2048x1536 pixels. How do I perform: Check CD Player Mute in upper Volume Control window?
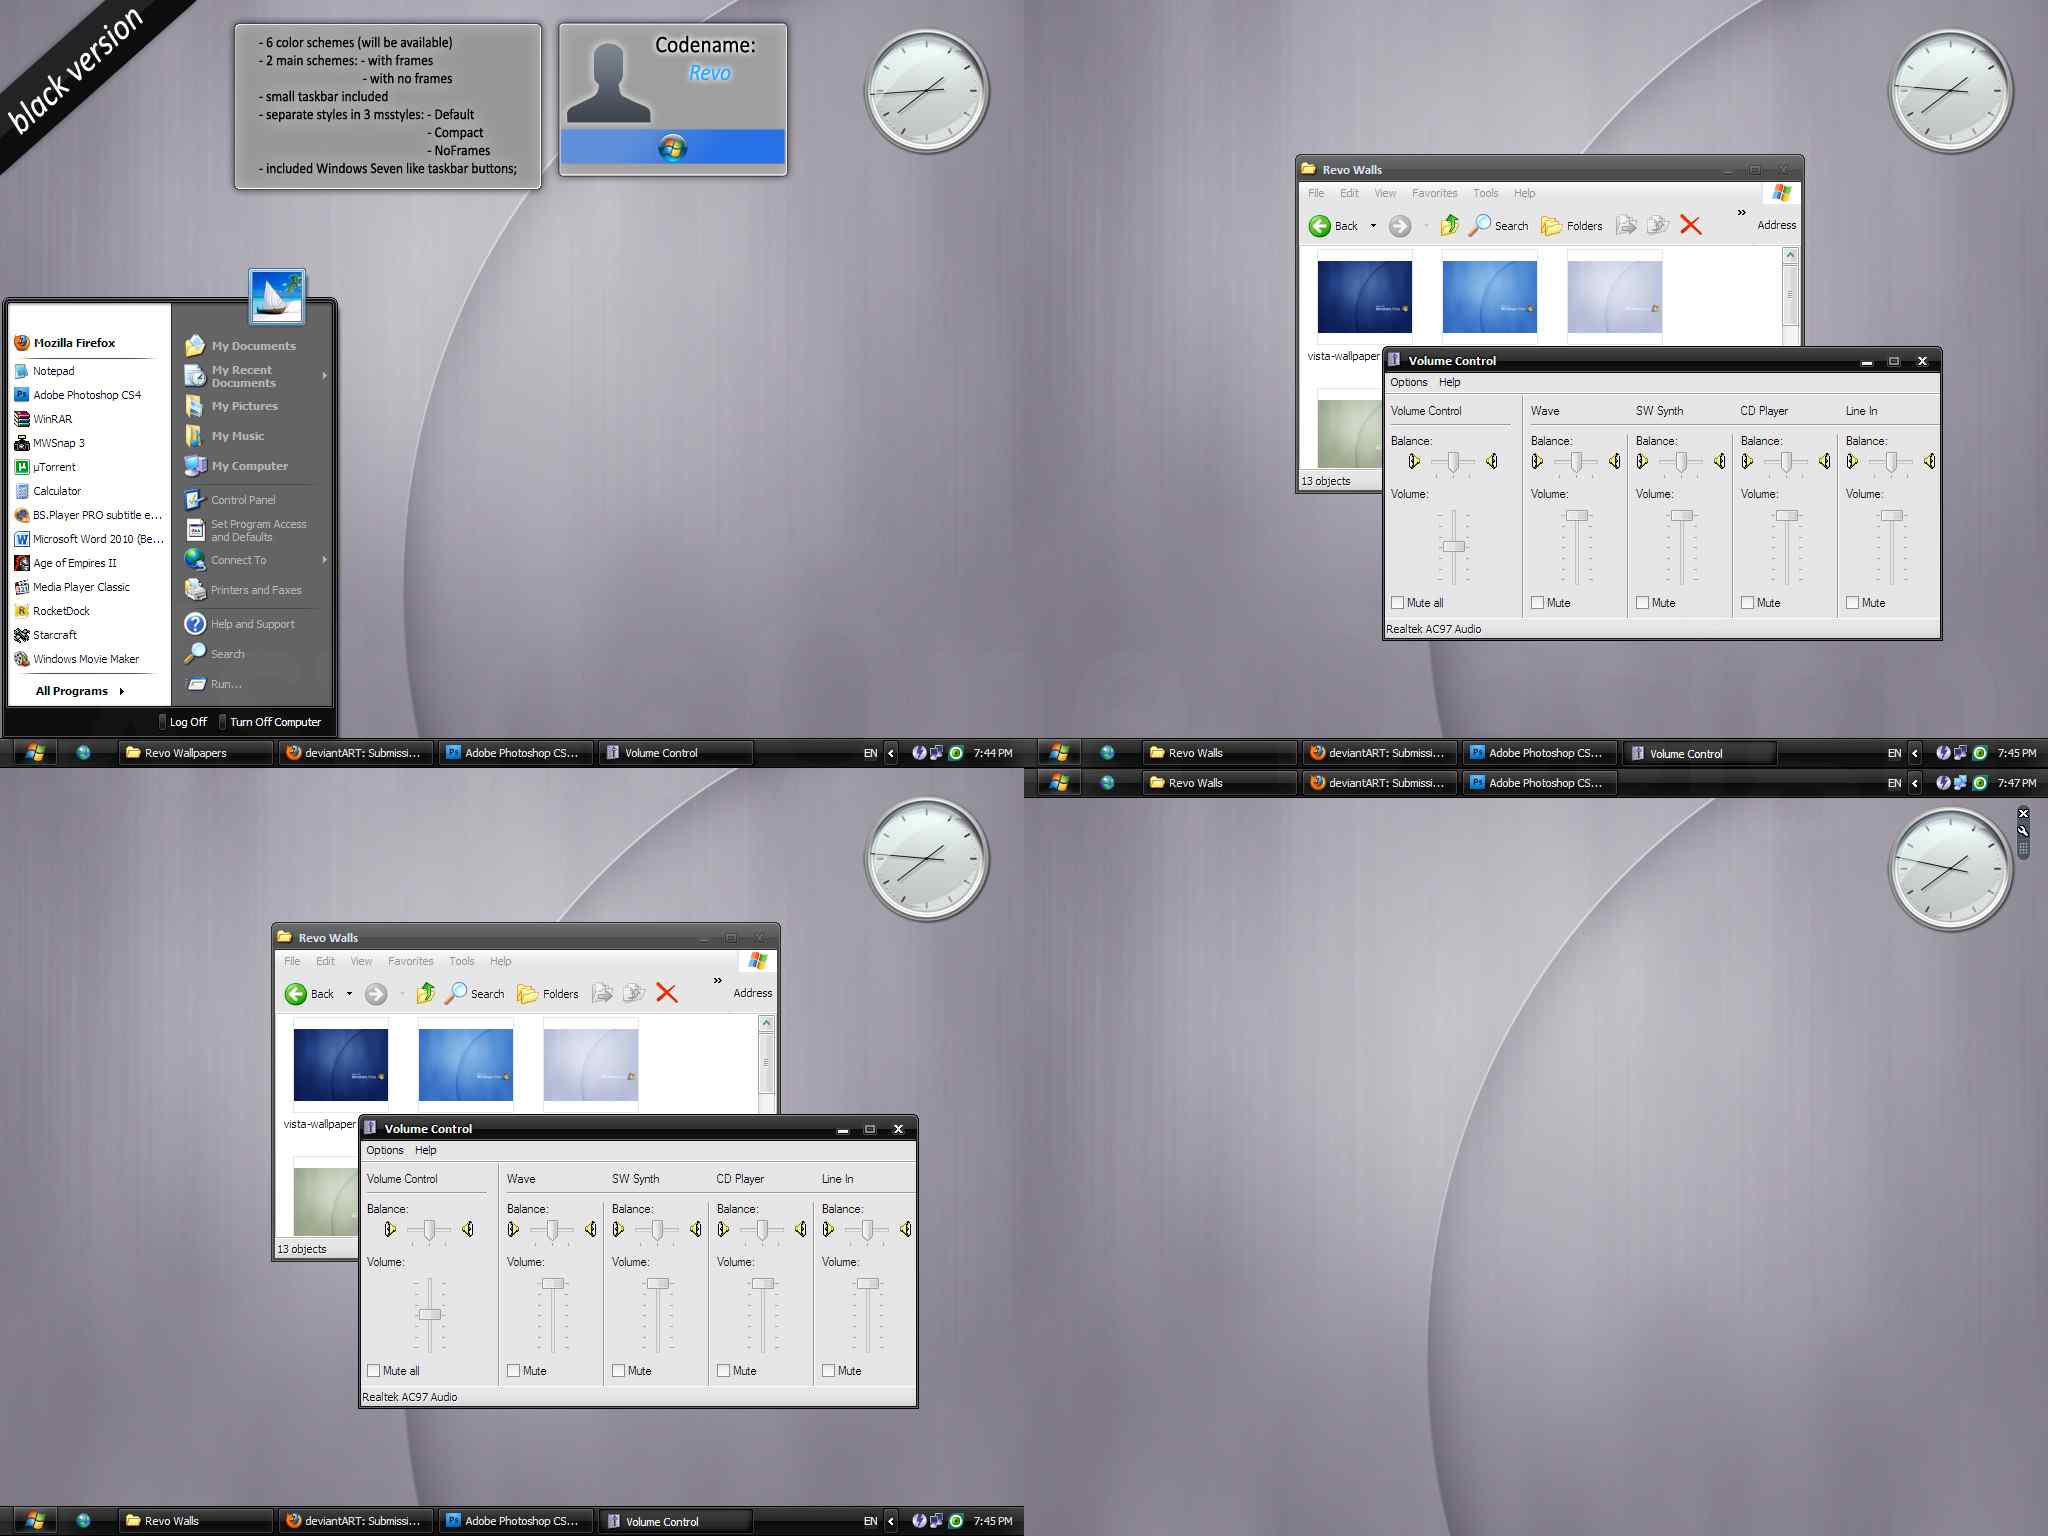click(x=1747, y=603)
